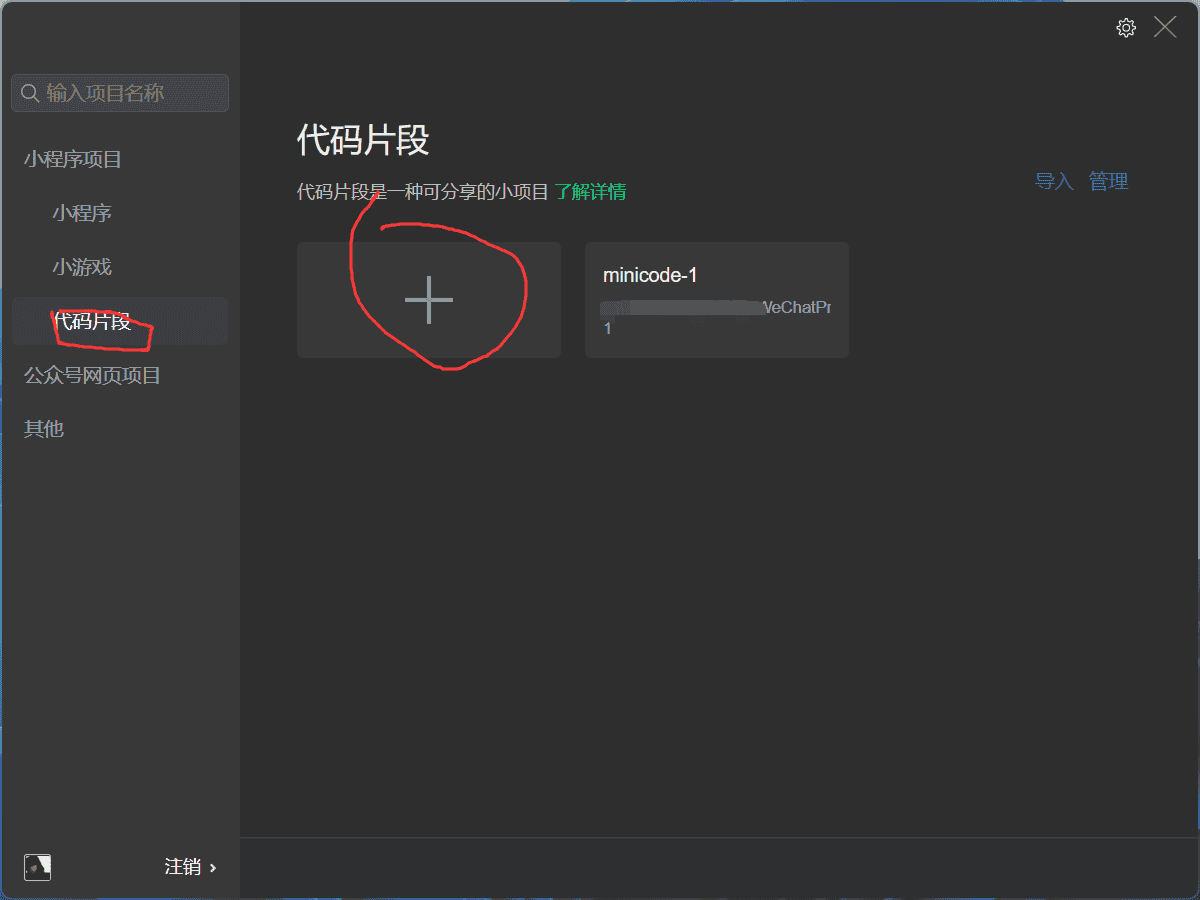Focus the 输入项目名称 search field
This screenshot has height=900, width=1200.
point(130,93)
